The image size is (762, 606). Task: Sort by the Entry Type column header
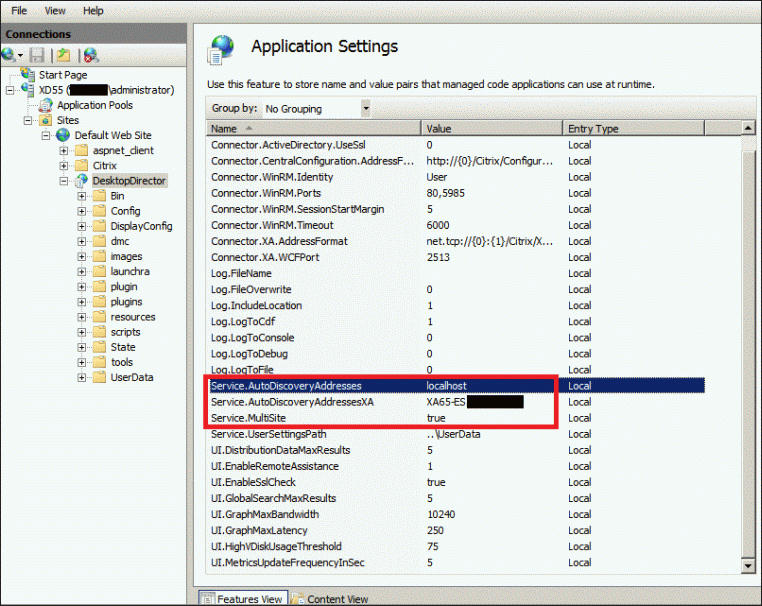click(633, 128)
